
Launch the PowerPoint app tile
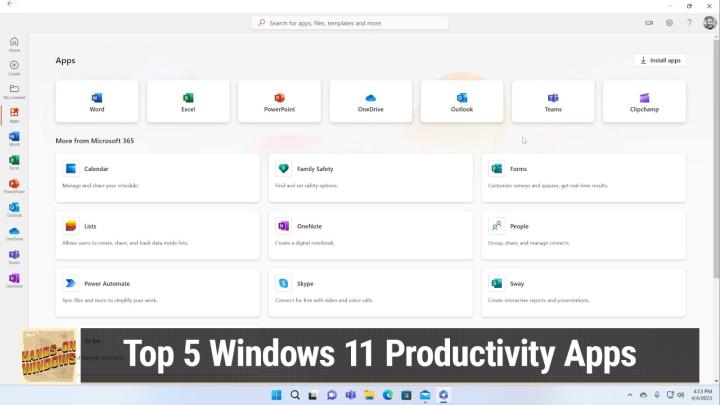click(279, 101)
